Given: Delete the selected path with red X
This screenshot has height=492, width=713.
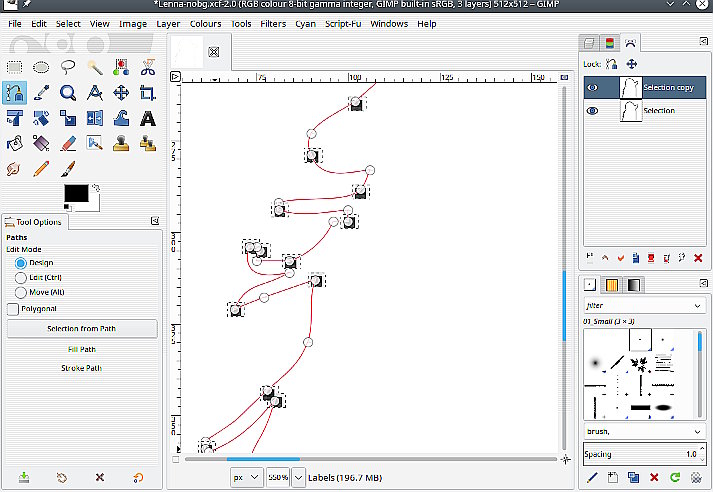Looking at the screenshot, I should (x=697, y=257).
